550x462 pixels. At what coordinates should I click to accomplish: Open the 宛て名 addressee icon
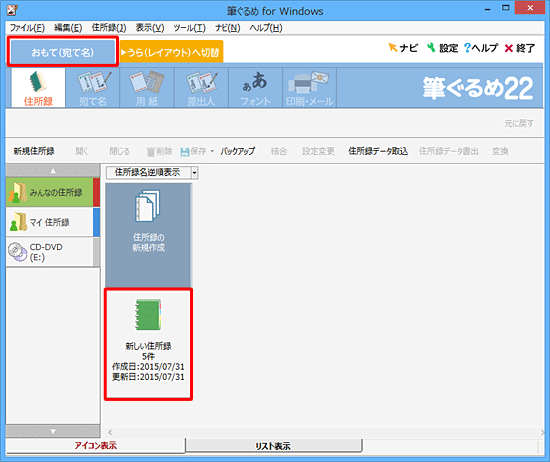point(93,88)
